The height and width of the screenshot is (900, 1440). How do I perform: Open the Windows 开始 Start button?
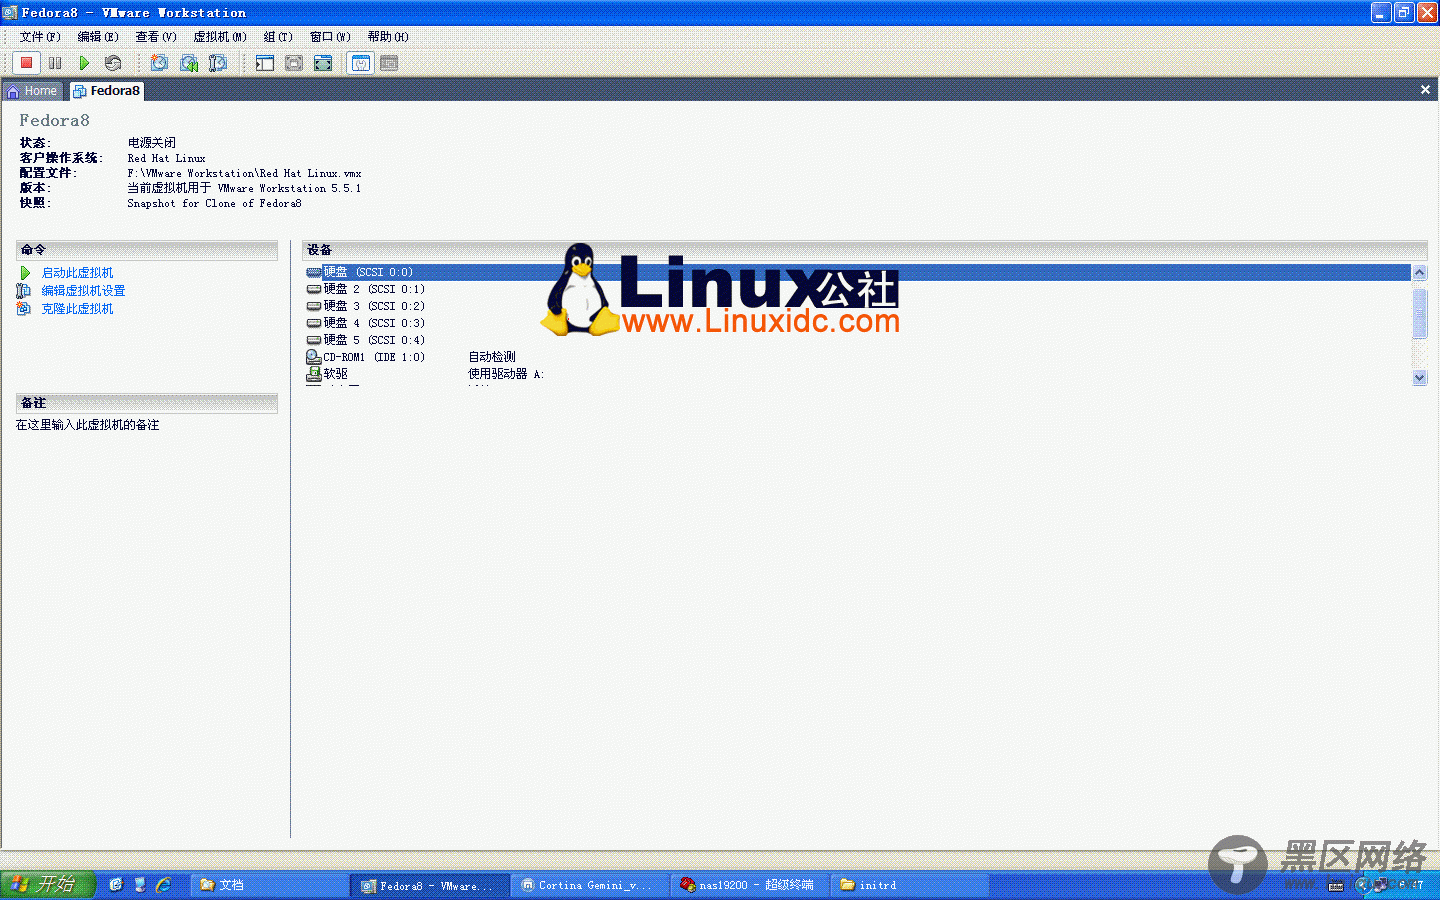(47, 884)
